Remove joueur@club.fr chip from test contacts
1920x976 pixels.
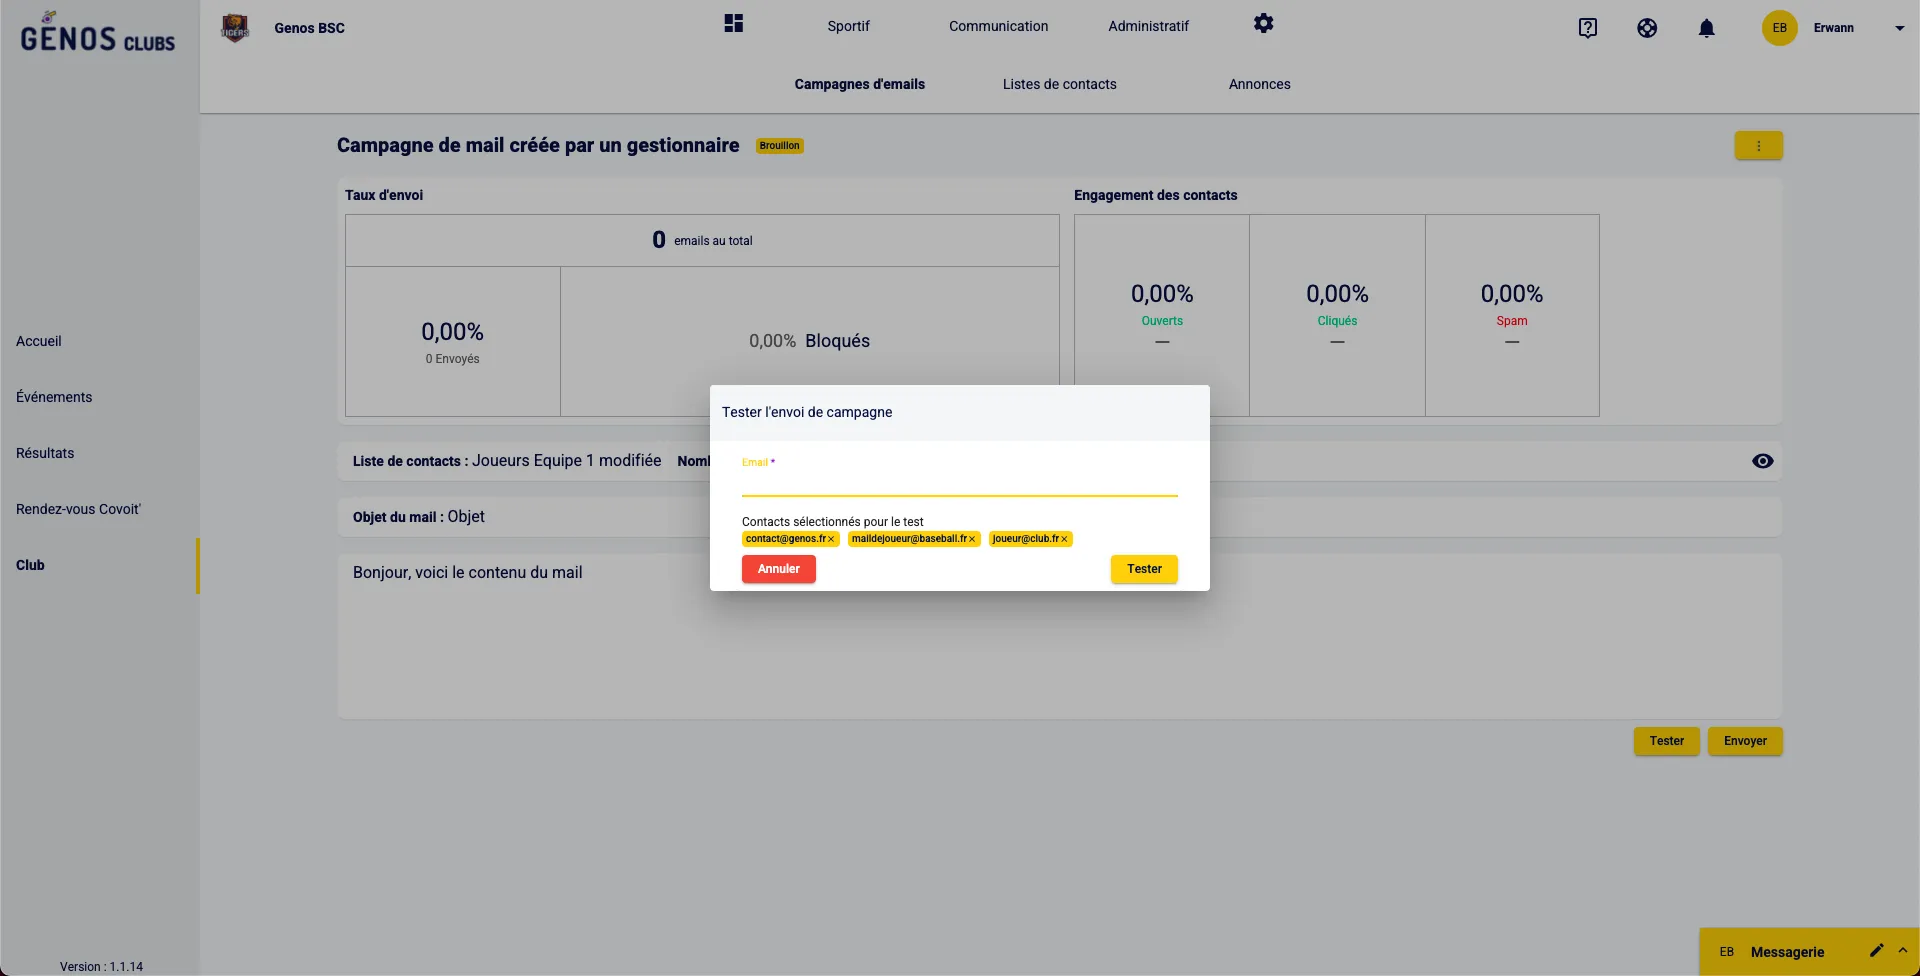pyautogui.click(x=1064, y=539)
